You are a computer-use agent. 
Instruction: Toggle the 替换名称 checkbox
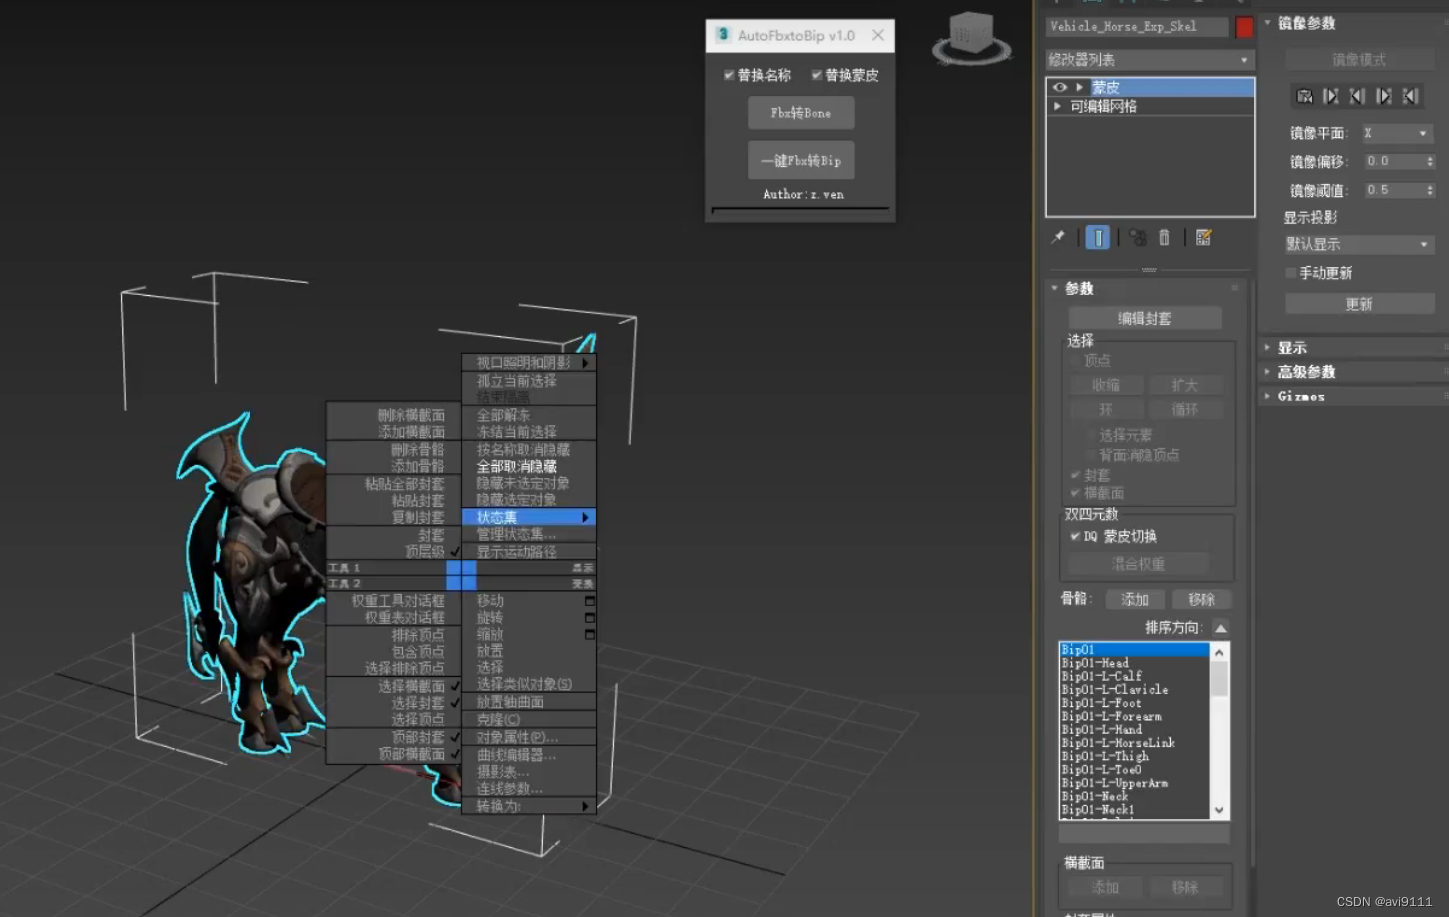(x=729, y=75)
